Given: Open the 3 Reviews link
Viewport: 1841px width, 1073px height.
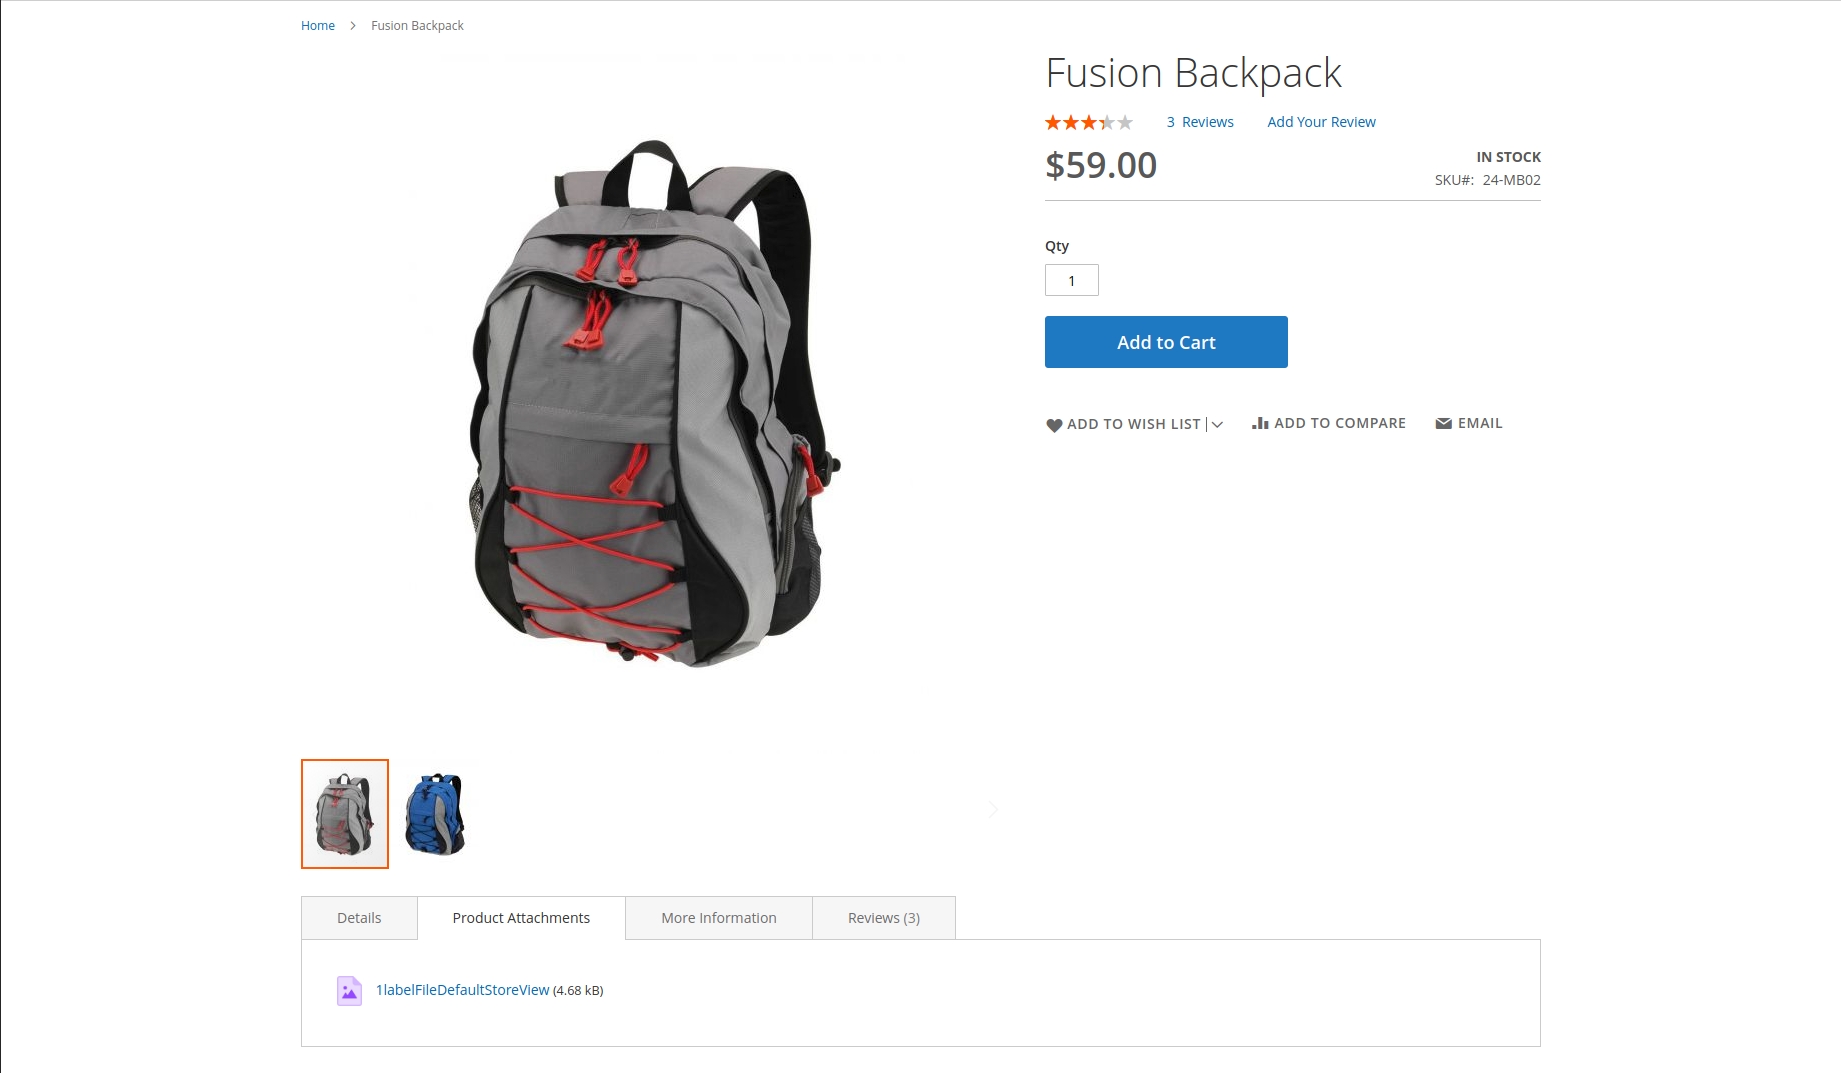Looking at the screenshot, I should pos(1200,122).
